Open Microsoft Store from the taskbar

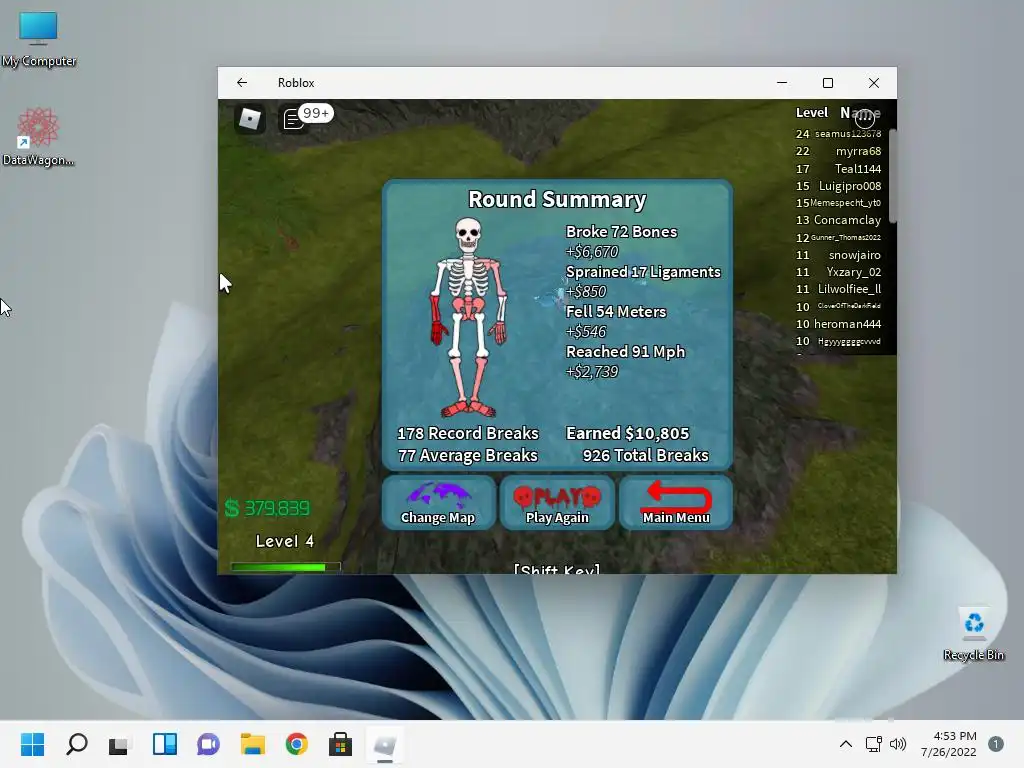pyautogui.click(x=340, y=744)
